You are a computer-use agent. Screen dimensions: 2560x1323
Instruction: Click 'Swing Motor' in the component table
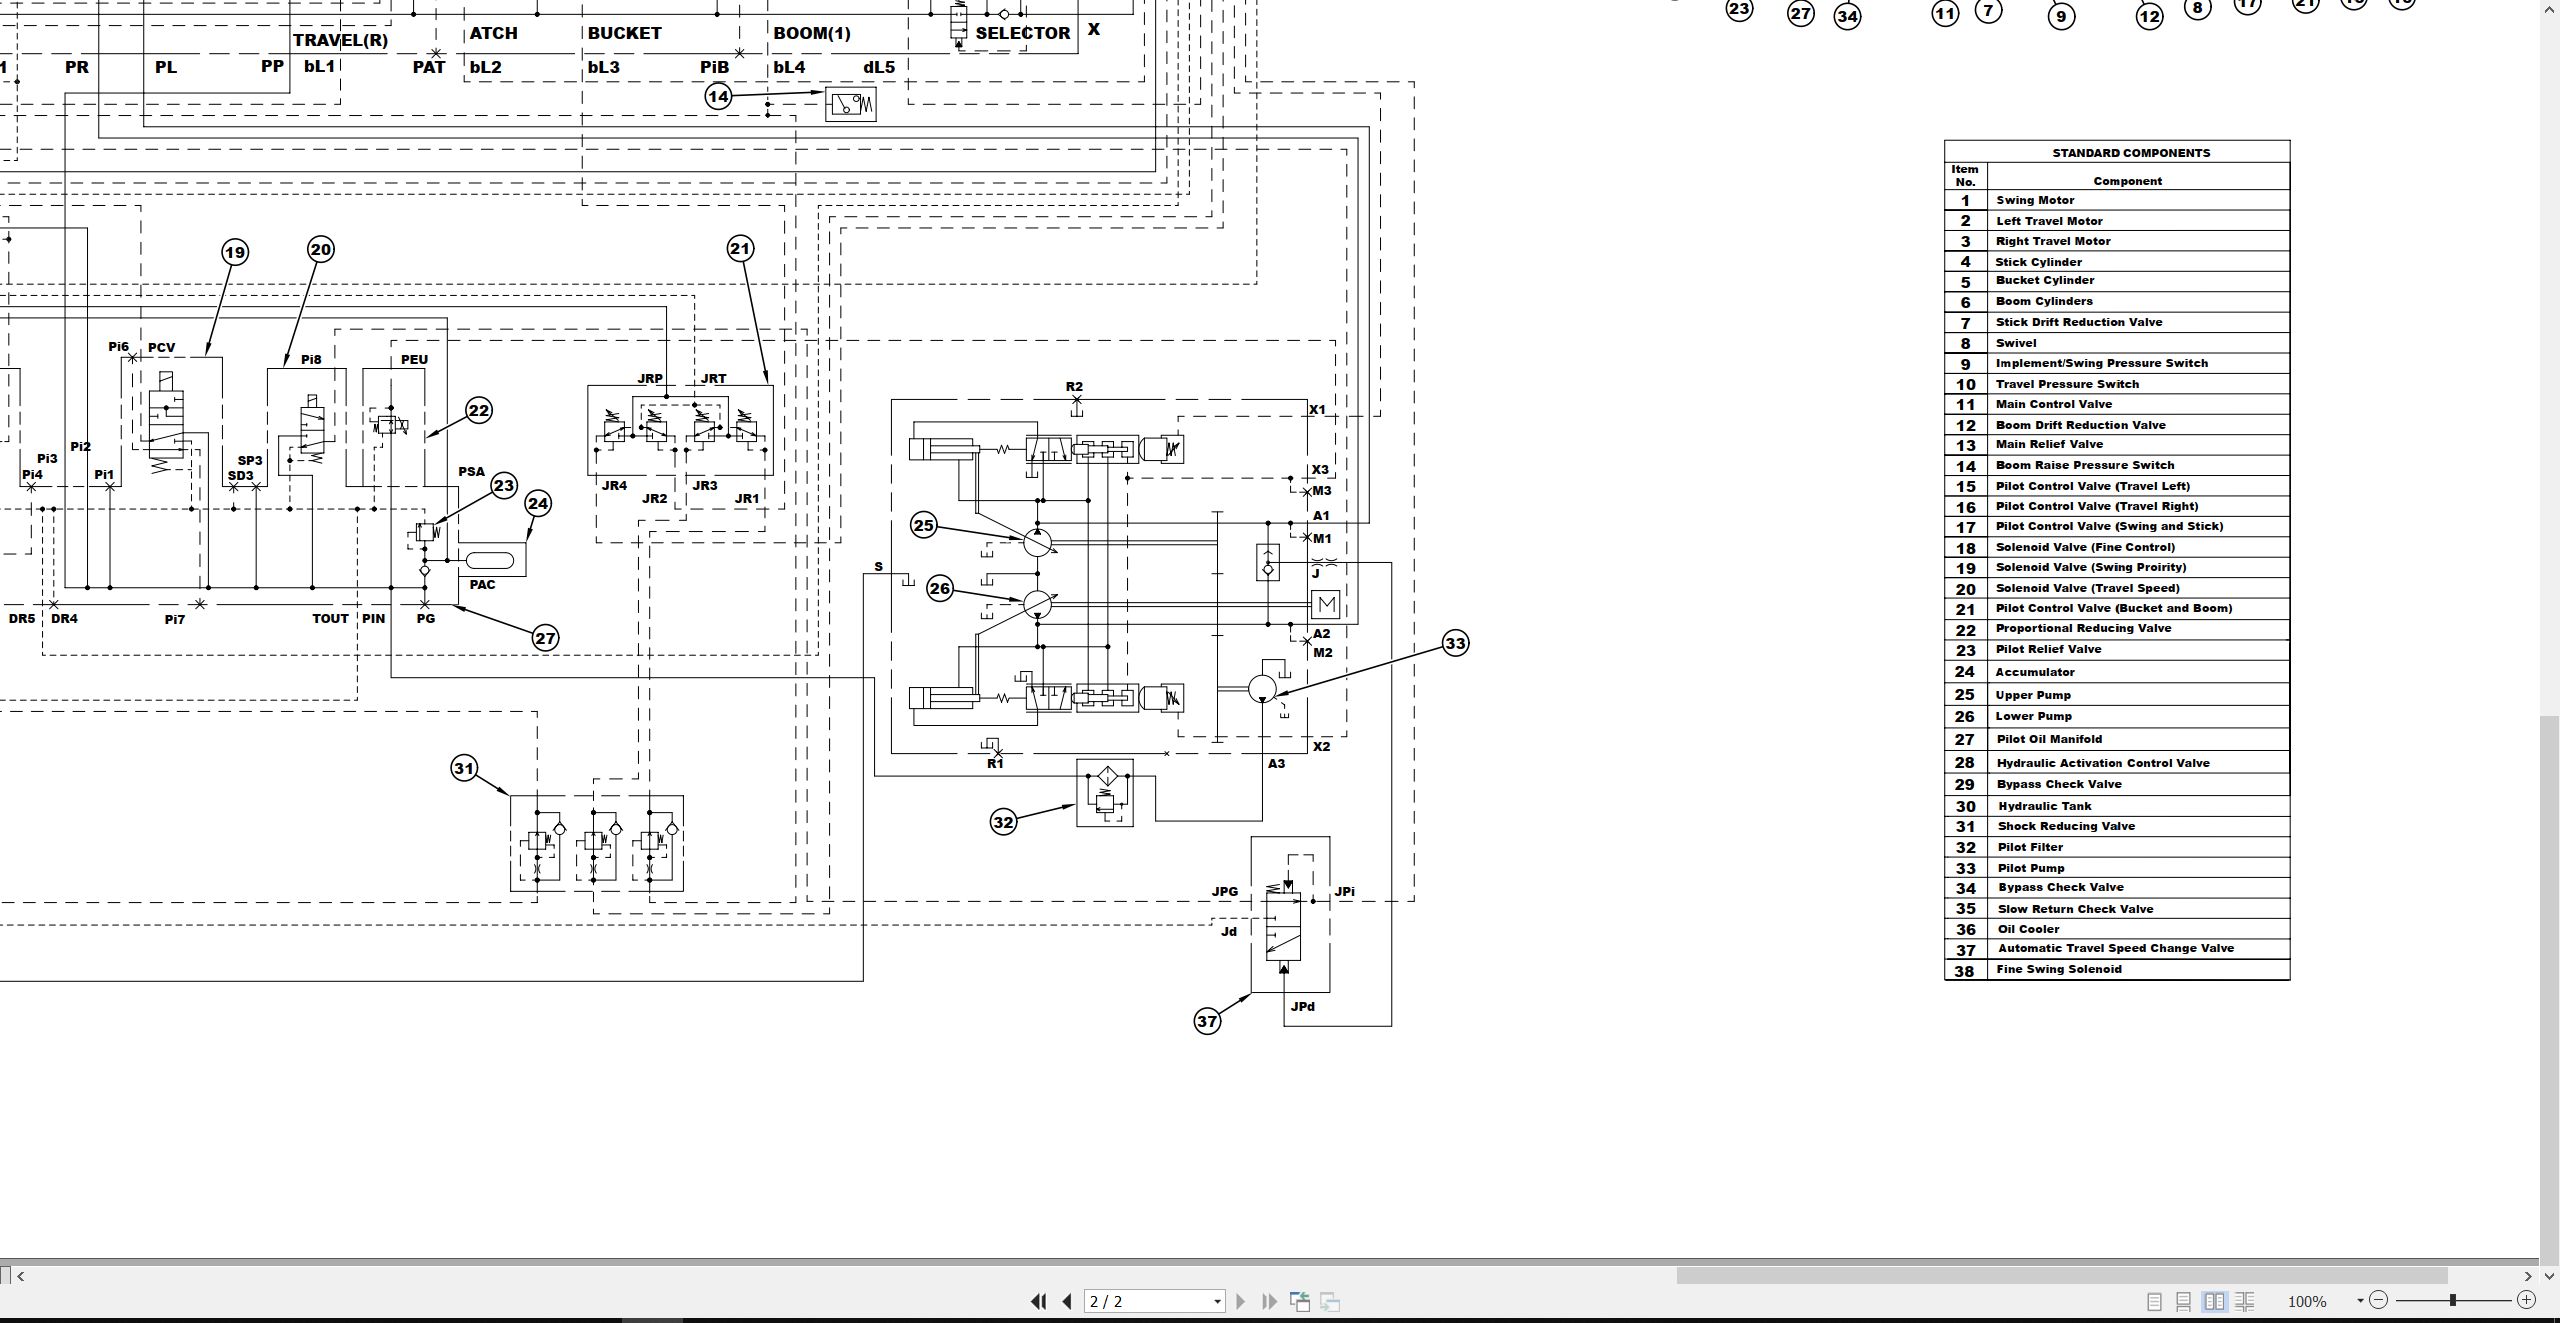[x=2035, y=200]
